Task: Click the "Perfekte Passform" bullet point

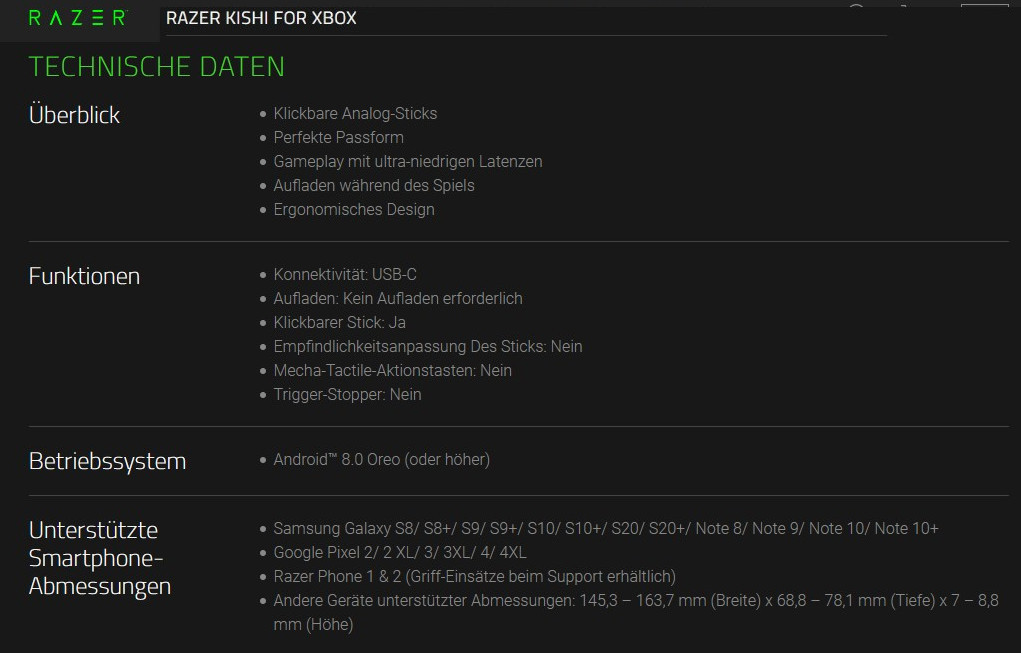Action: (338, 138)
